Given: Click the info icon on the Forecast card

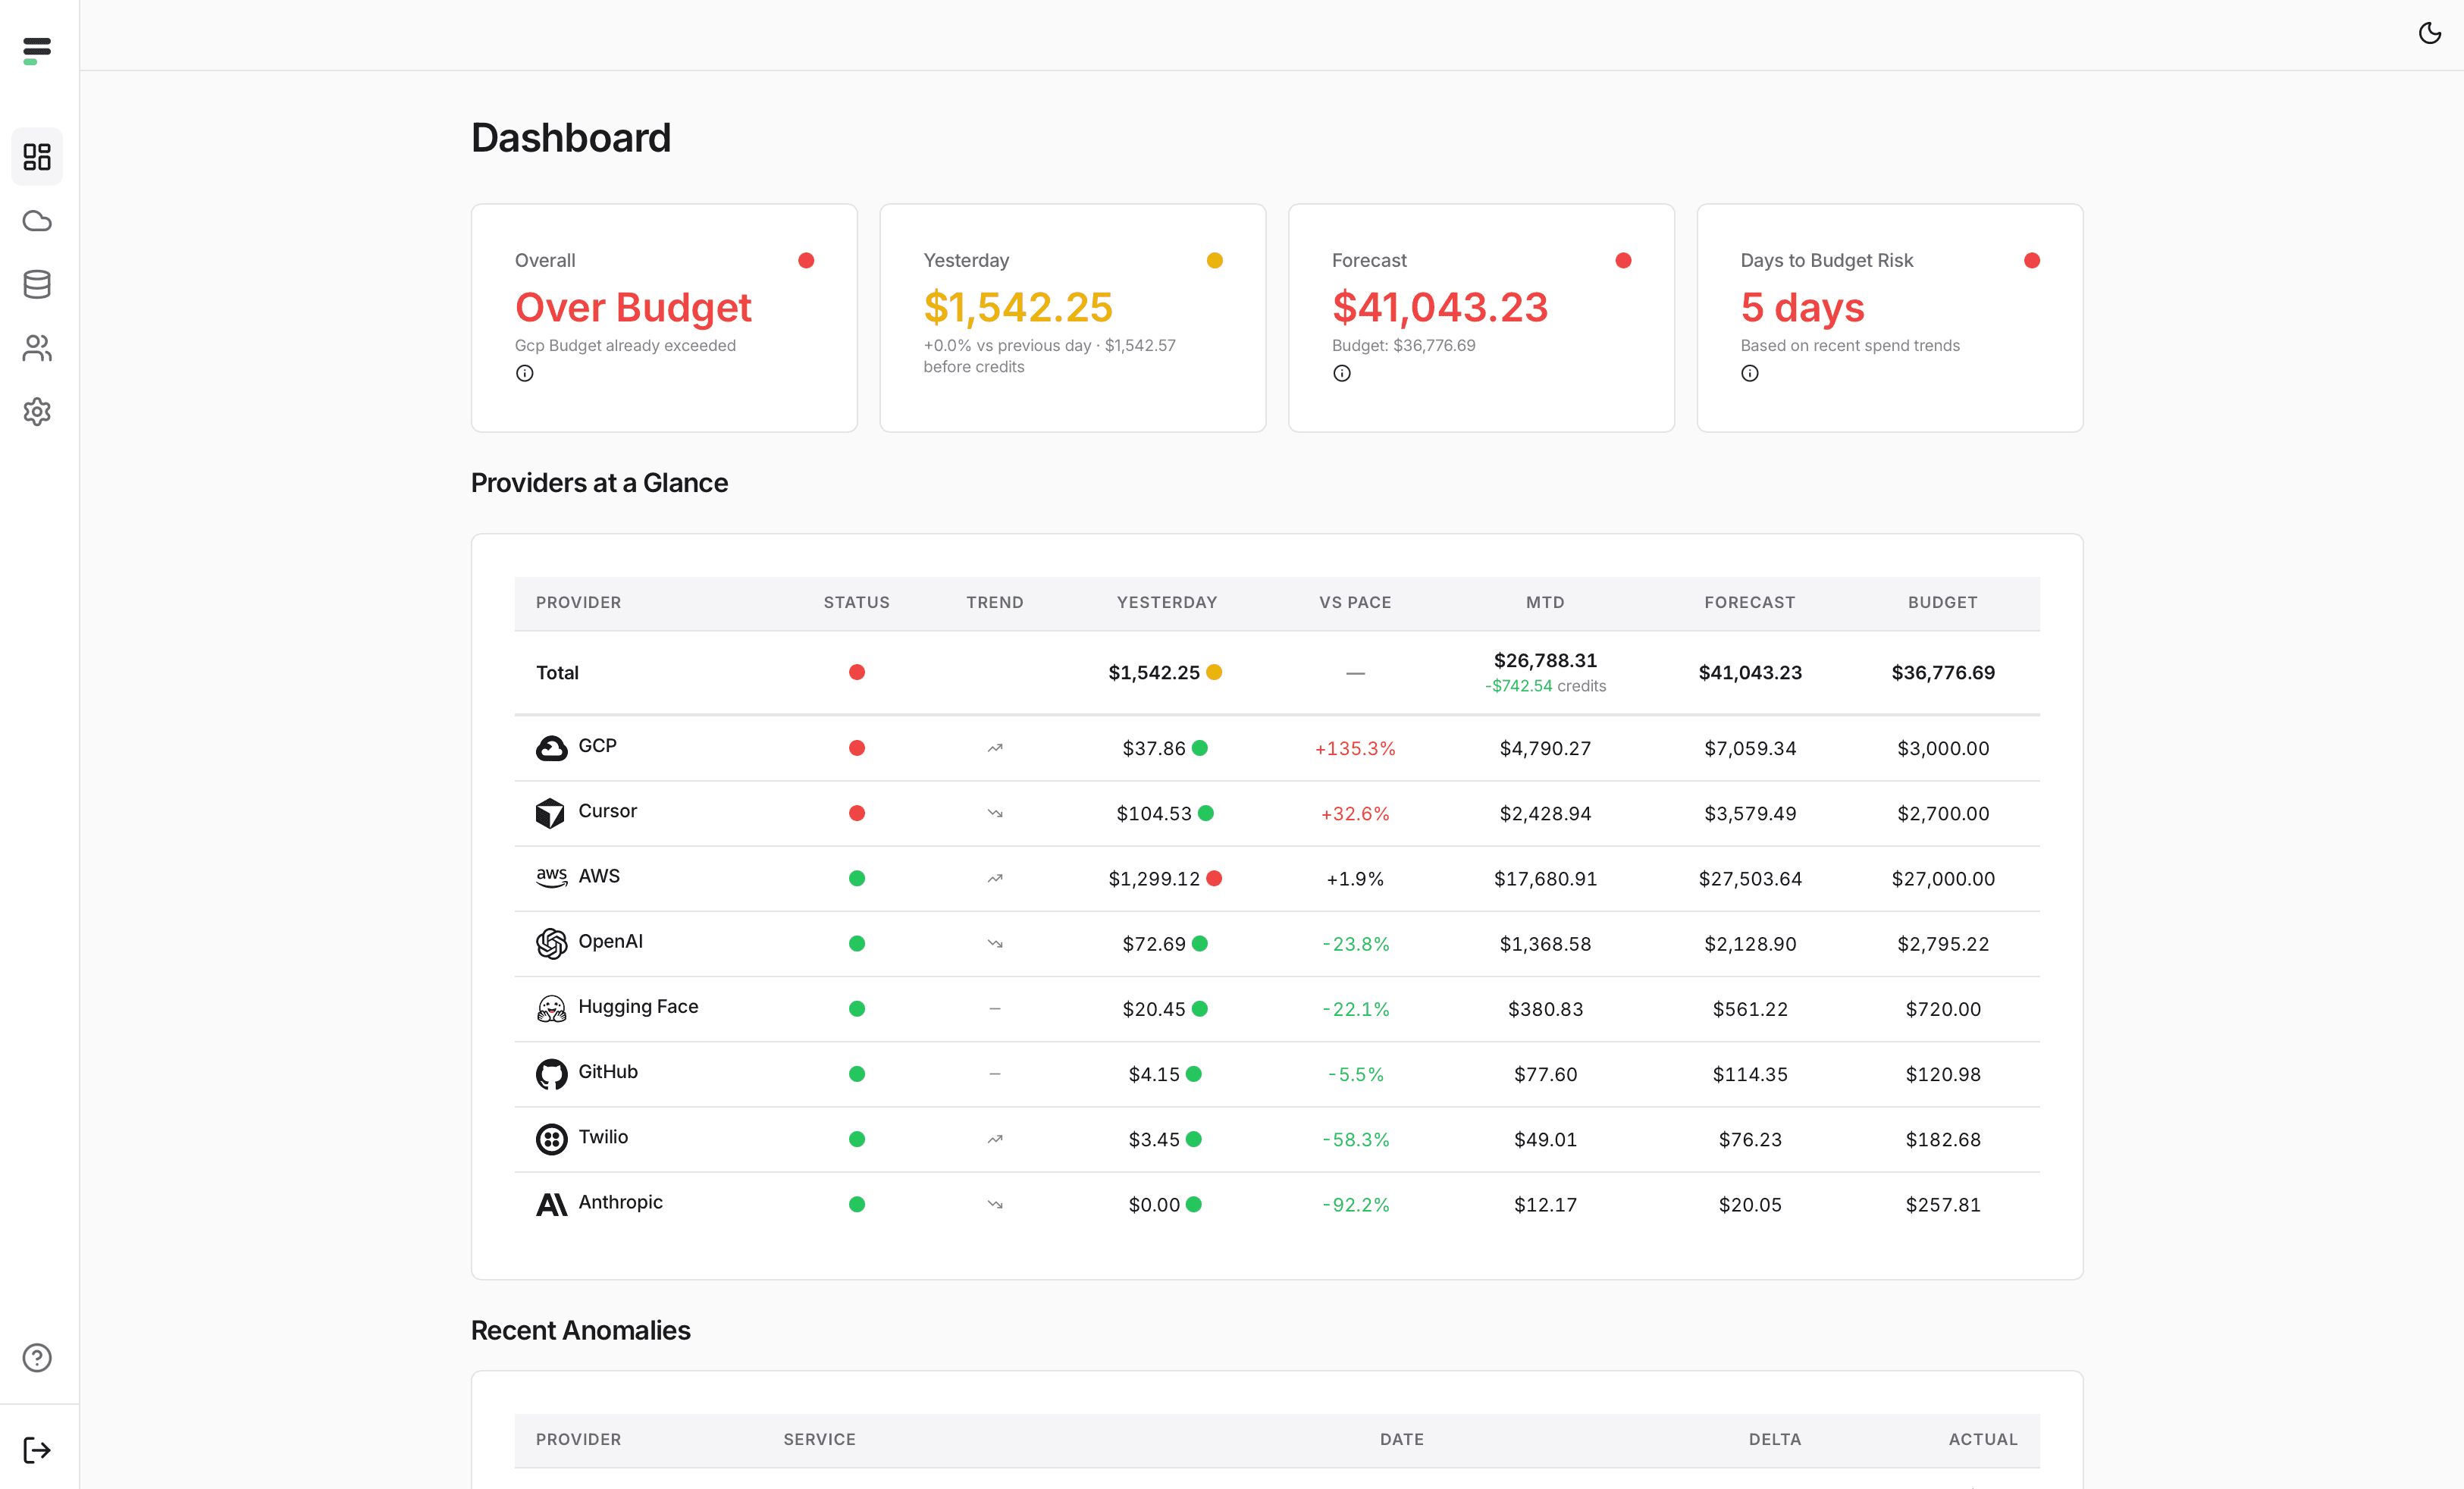Looking at the screenshot, I should [1342, 373].
